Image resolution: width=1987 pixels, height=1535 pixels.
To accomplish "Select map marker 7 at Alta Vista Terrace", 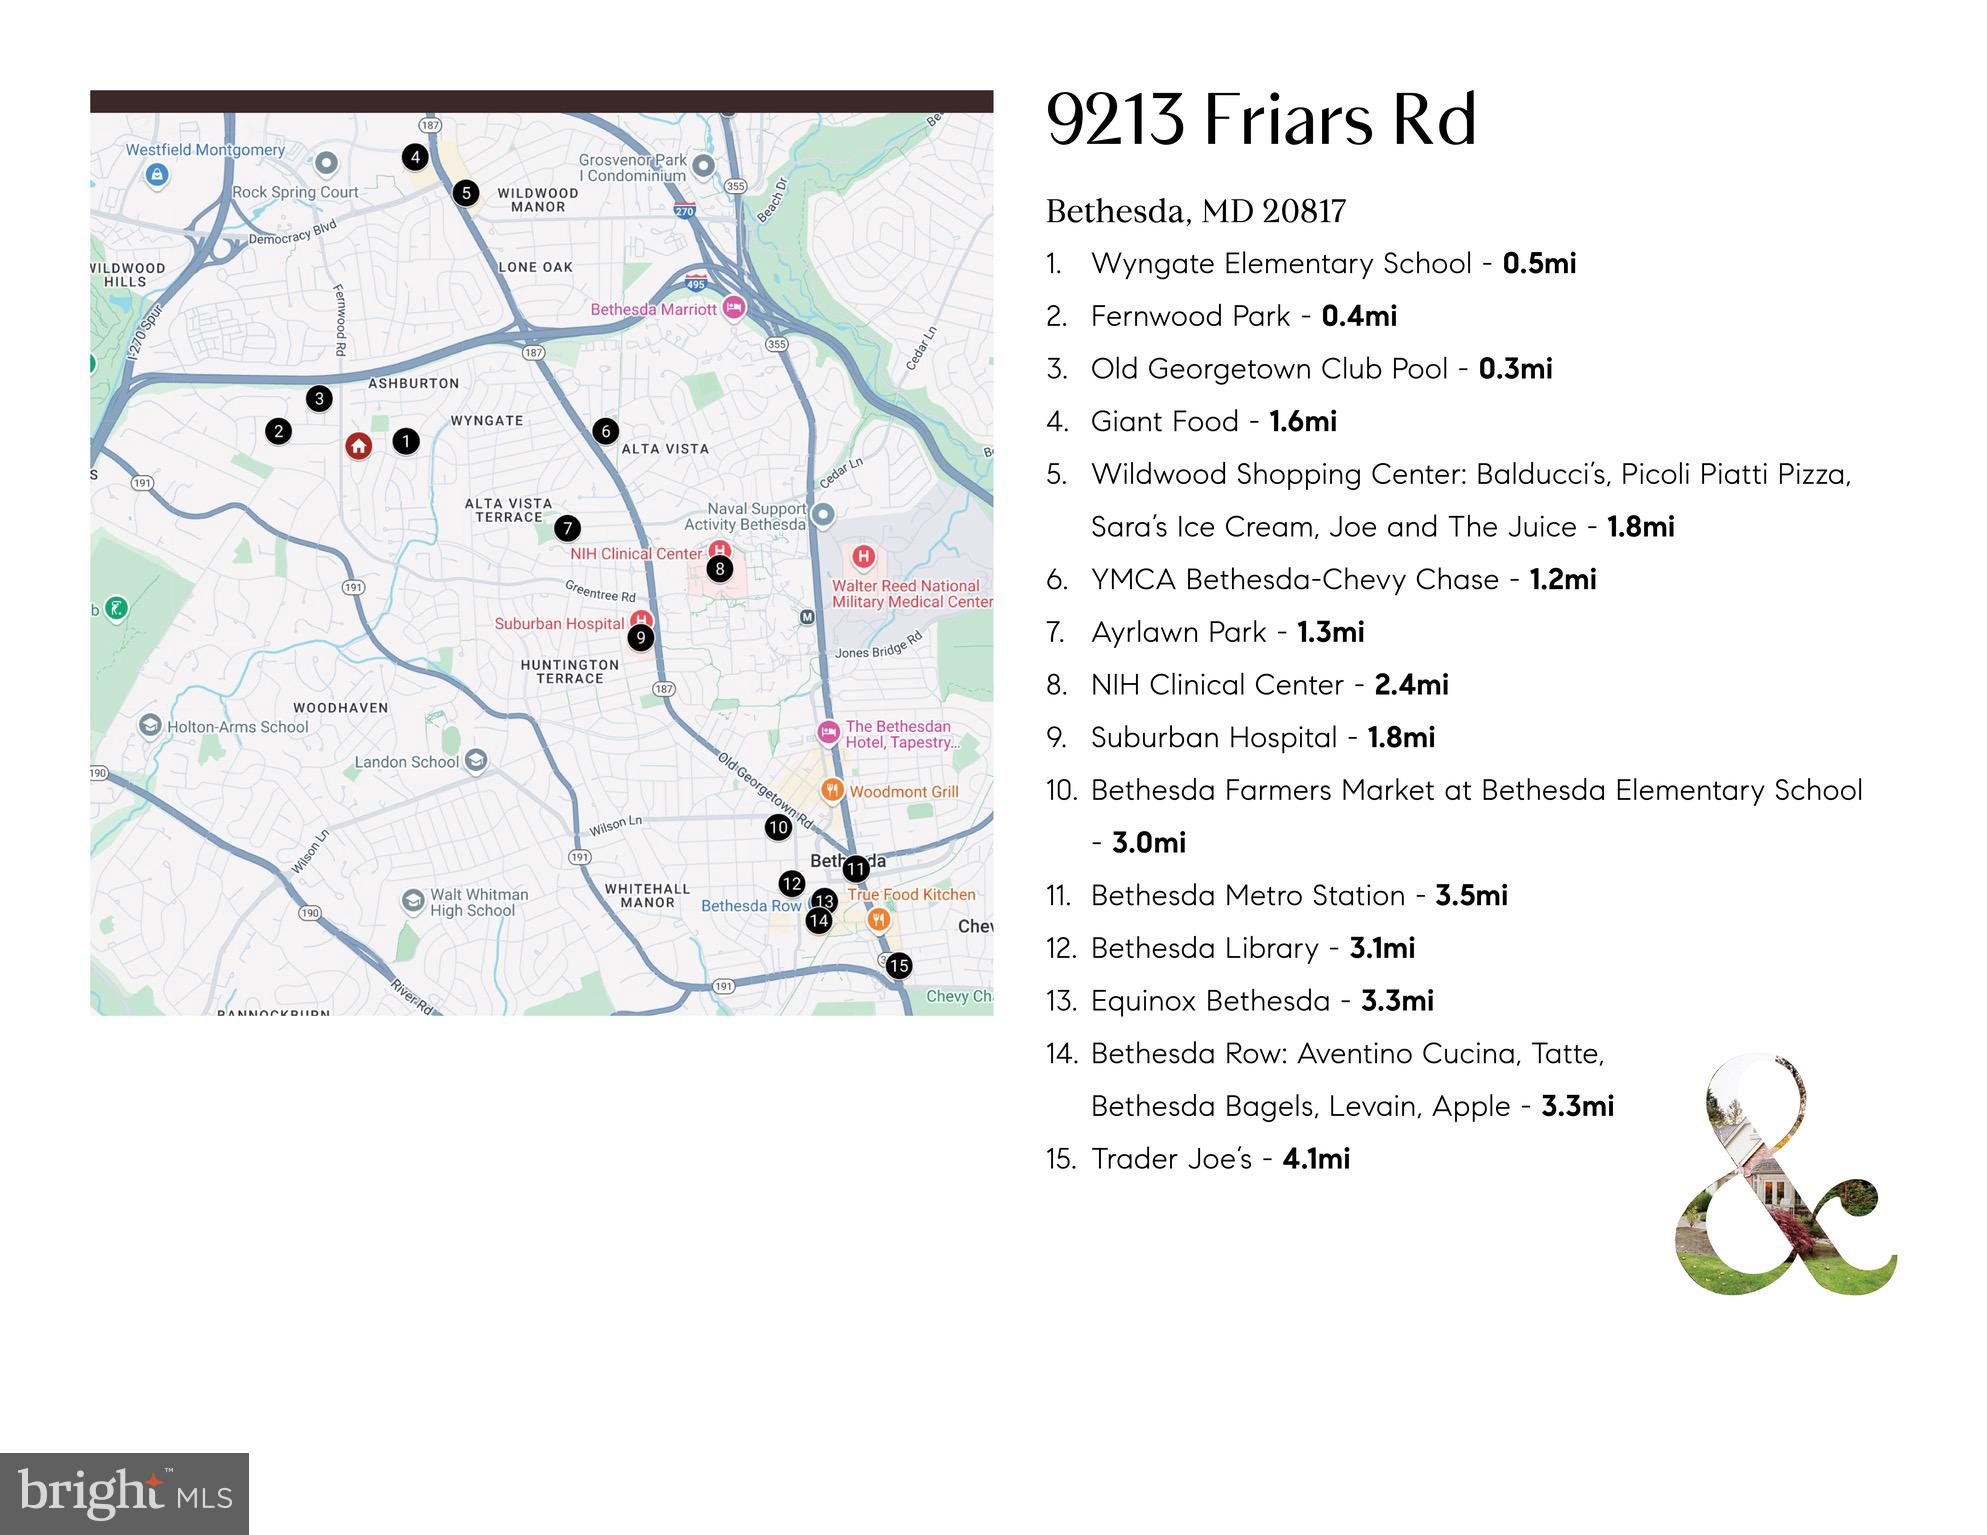I will coord(567,528).
